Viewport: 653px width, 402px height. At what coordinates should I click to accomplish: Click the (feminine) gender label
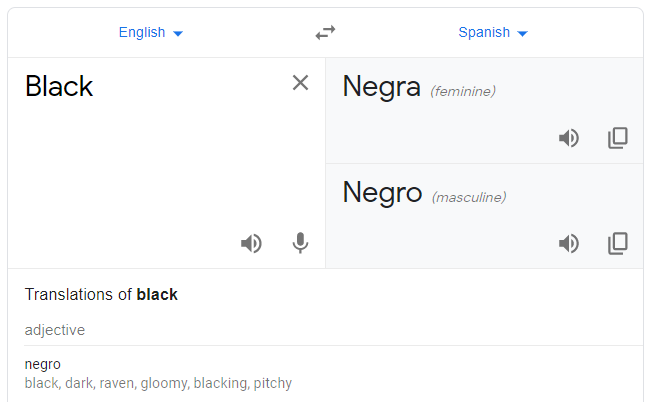[x=463, y=91]
